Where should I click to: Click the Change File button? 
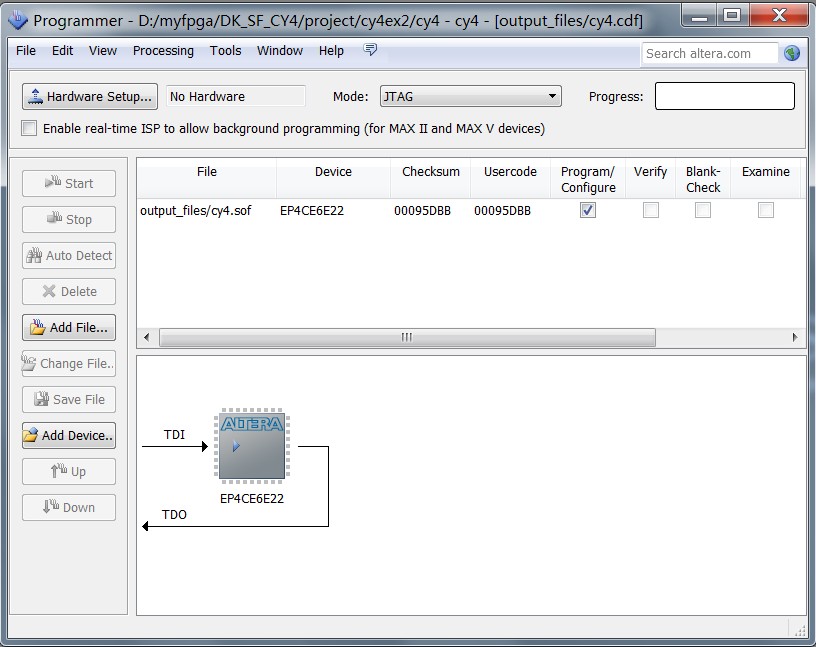(x=69, y=364)
